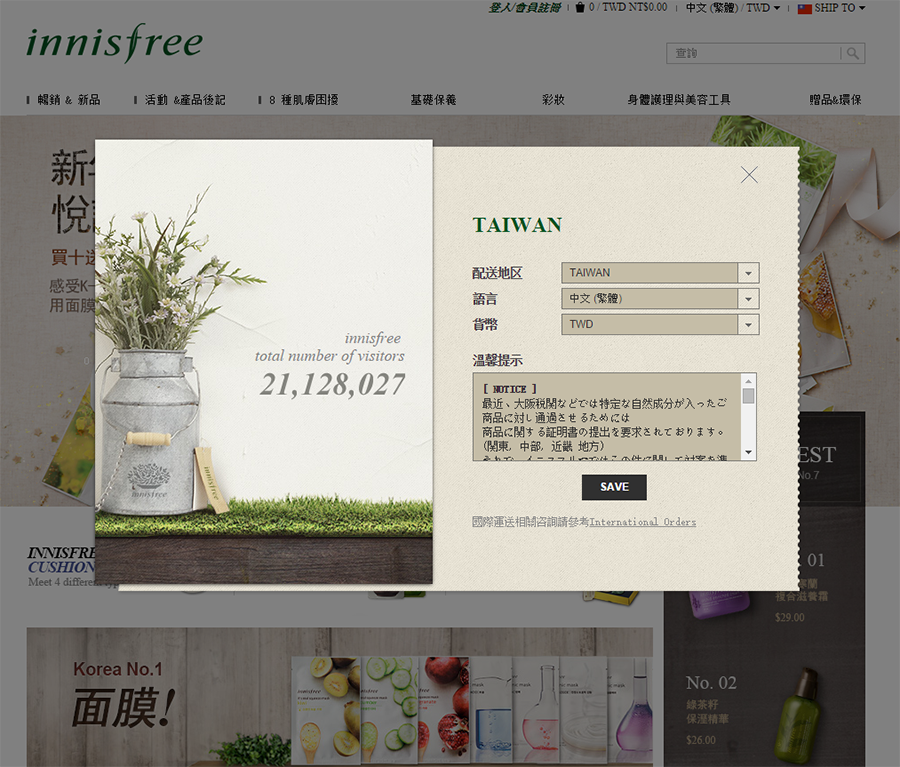Click the TAIWAN heading in popup
900x767 pixels.
(517, 224)
